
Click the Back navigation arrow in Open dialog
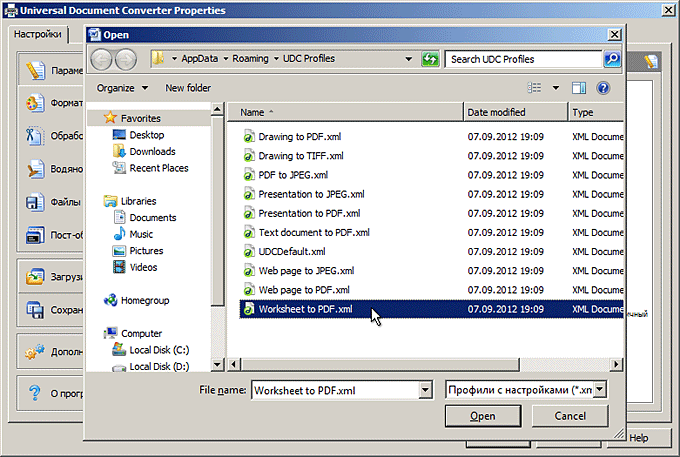(101, 59)
